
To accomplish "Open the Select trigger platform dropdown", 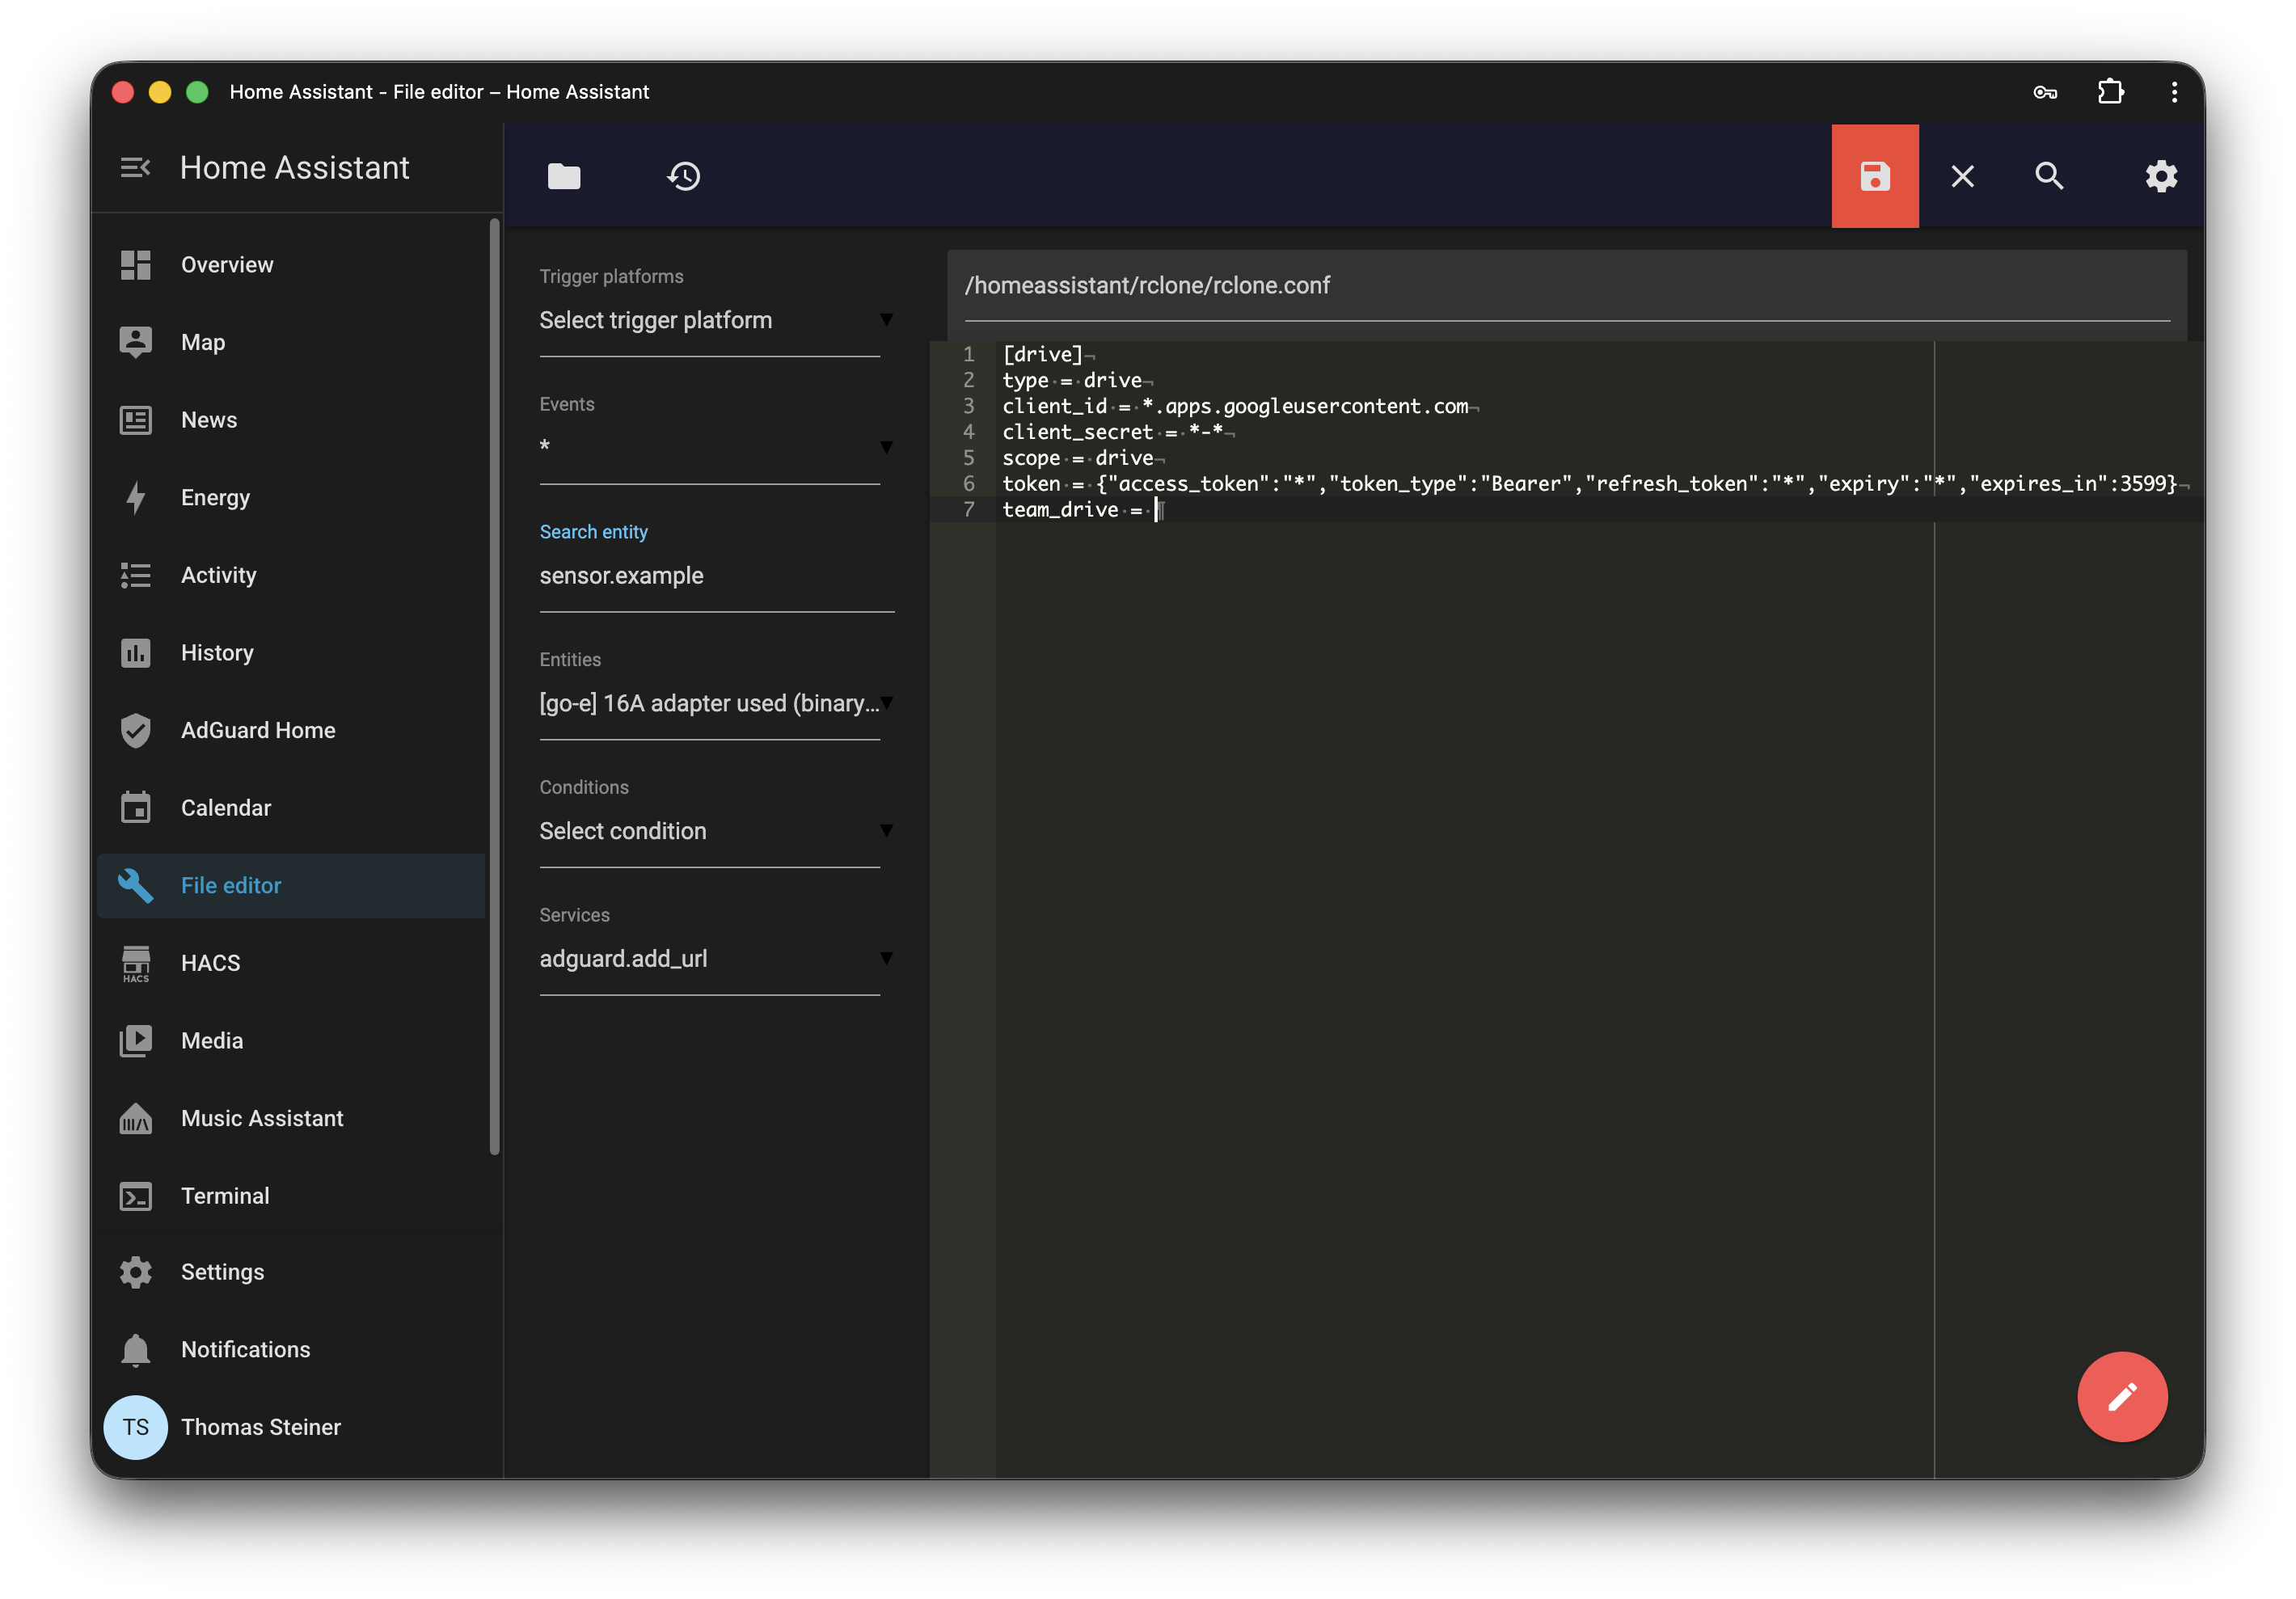I will (x=716, y=320).
